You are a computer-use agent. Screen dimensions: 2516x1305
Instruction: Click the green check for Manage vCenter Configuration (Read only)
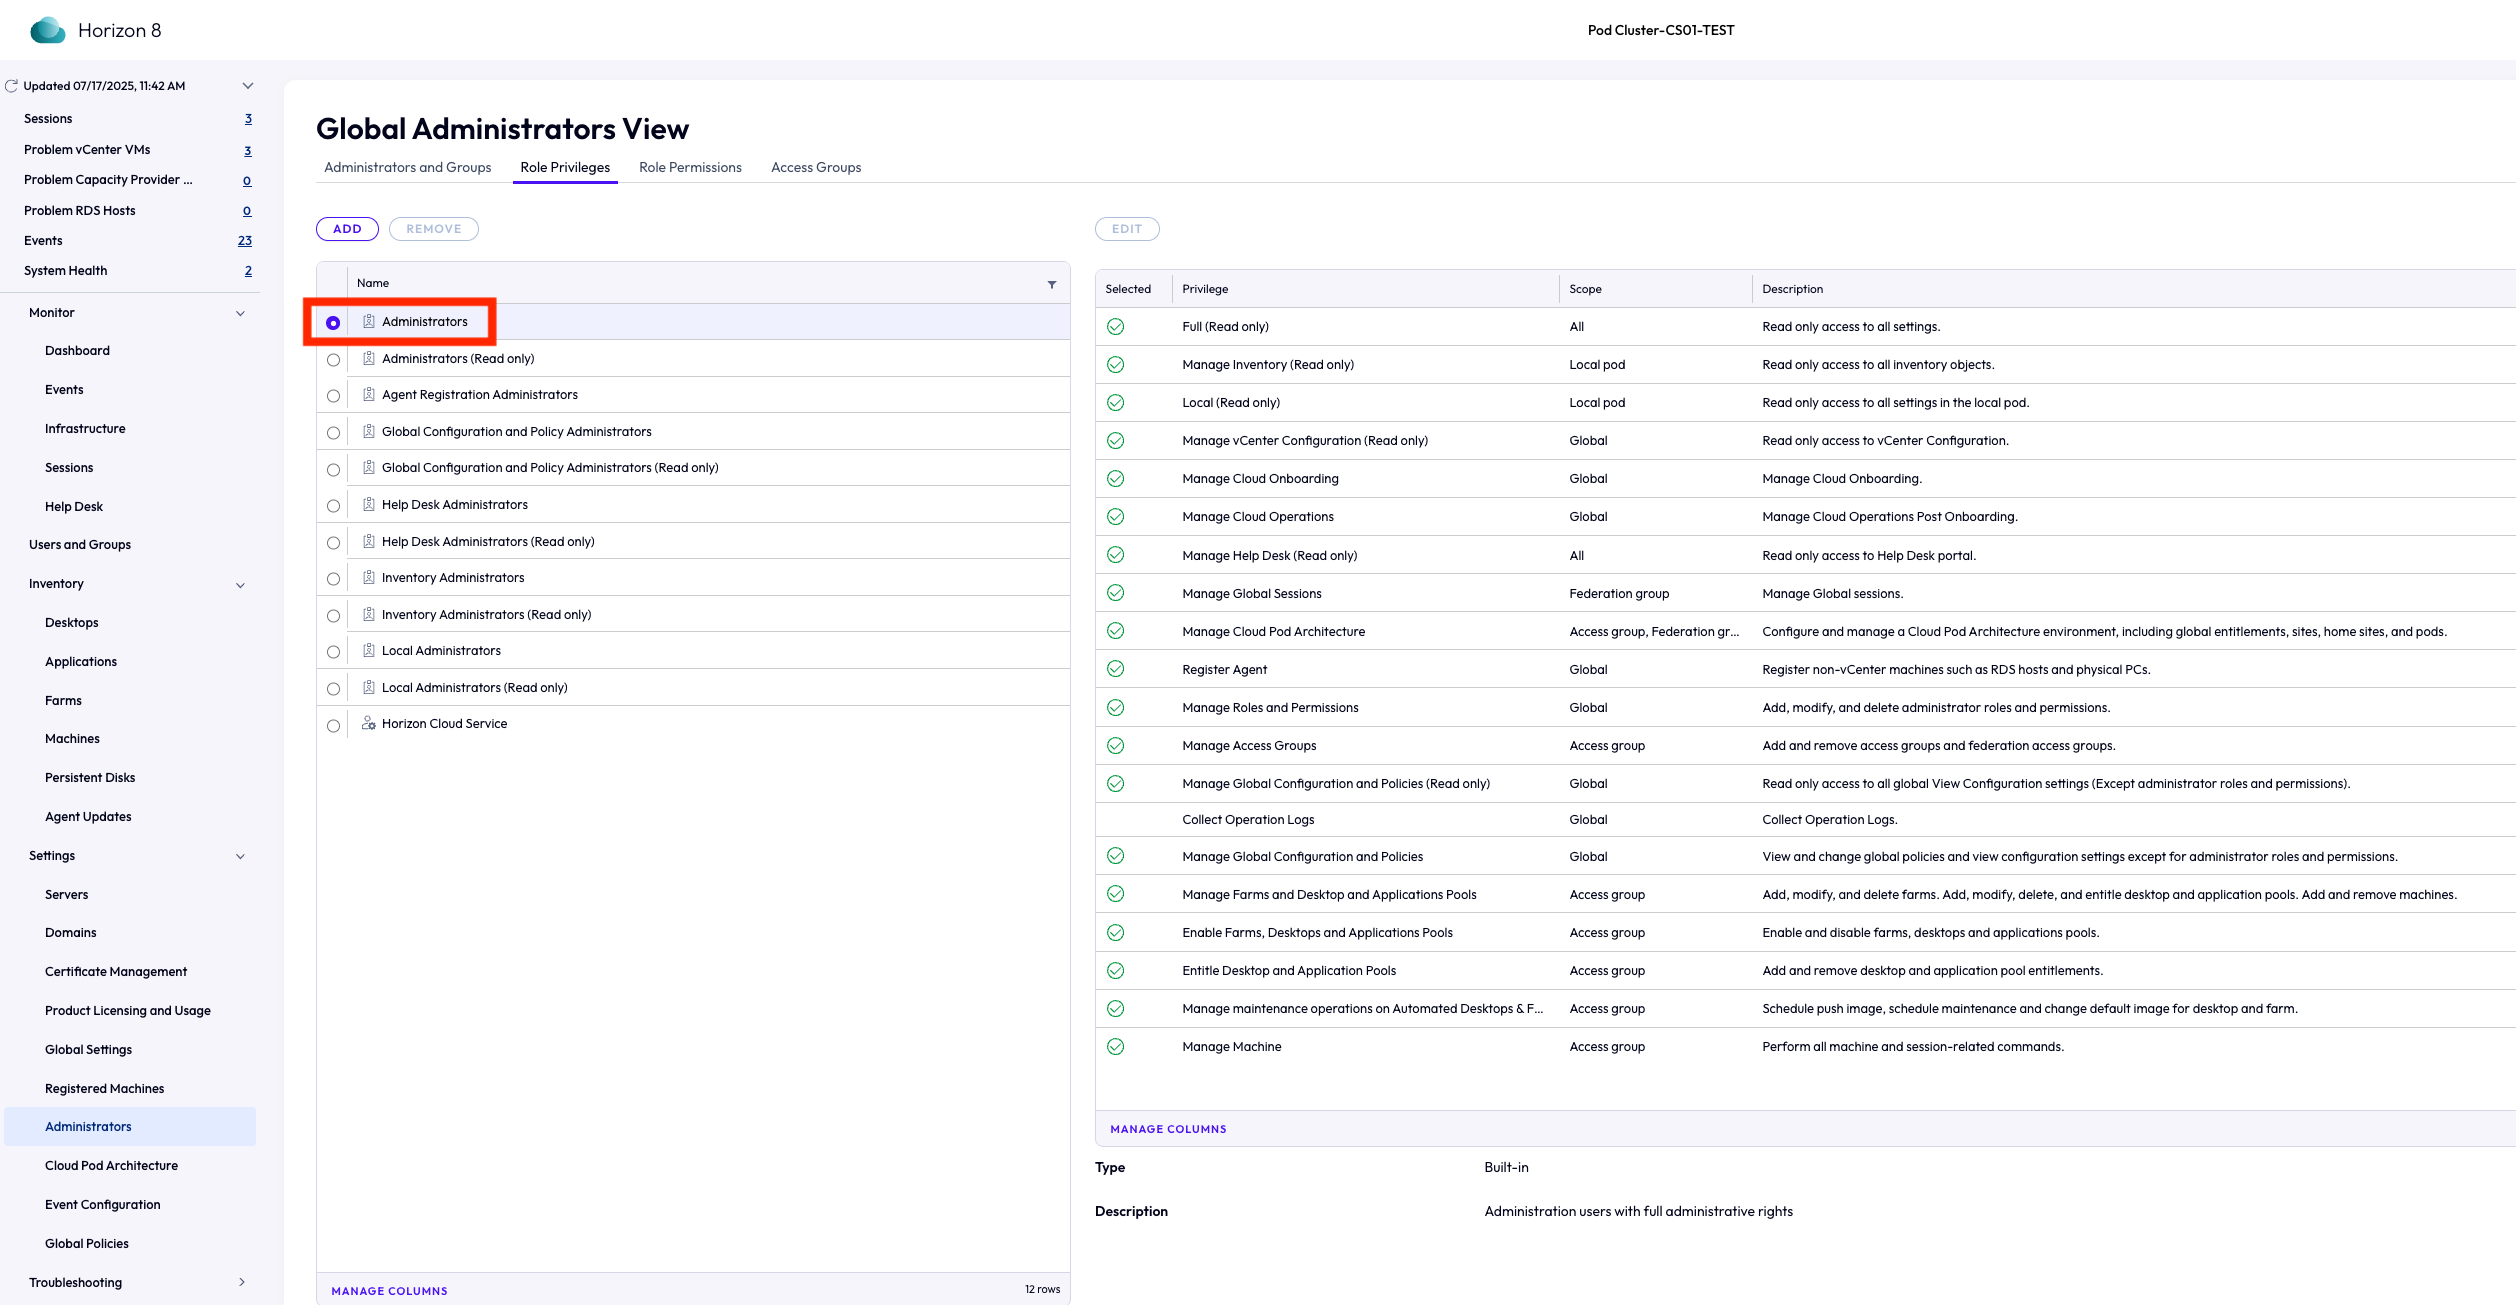point(1115,441)
